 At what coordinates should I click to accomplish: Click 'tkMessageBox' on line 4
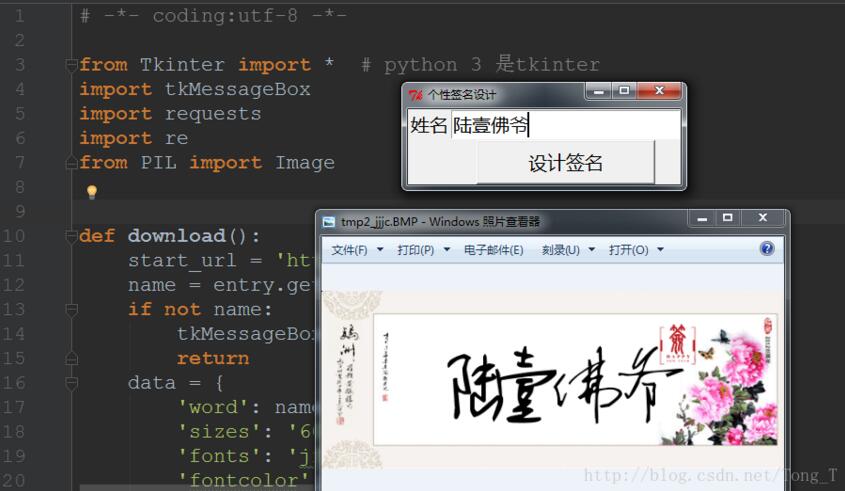pos(238,89)
